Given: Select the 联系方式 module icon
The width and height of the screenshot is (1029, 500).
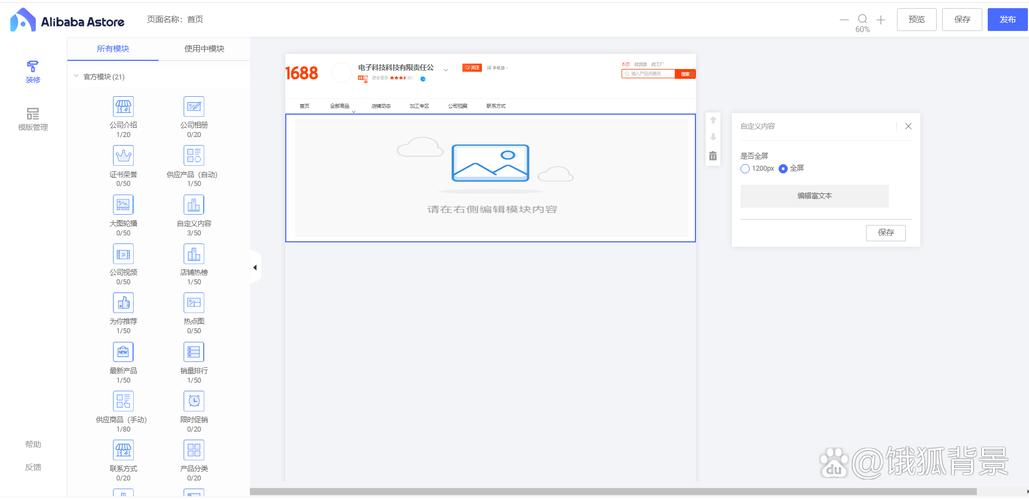Looking at the screenshot, I should coord(123,450).
